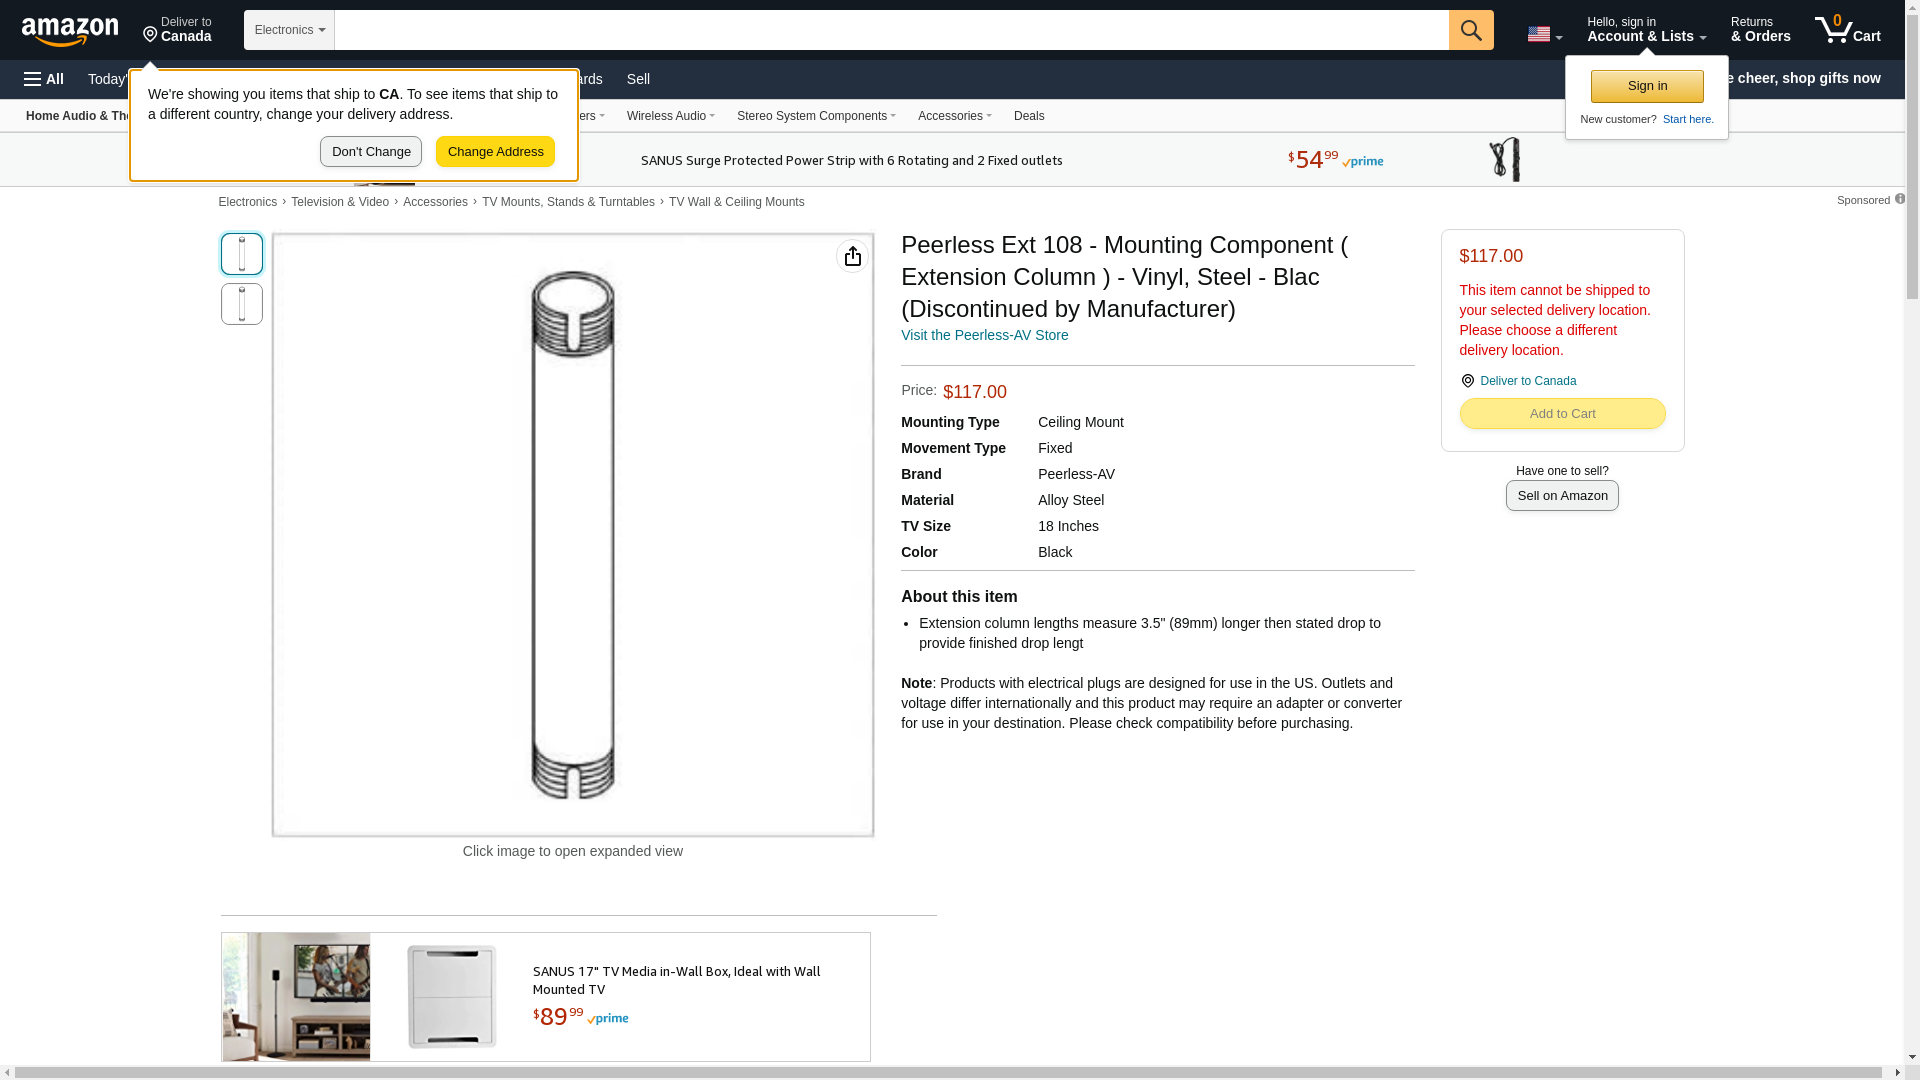Expand the Wireless Audio menu
This screenshot has height=1080, width=1920.
pos(670,116)
